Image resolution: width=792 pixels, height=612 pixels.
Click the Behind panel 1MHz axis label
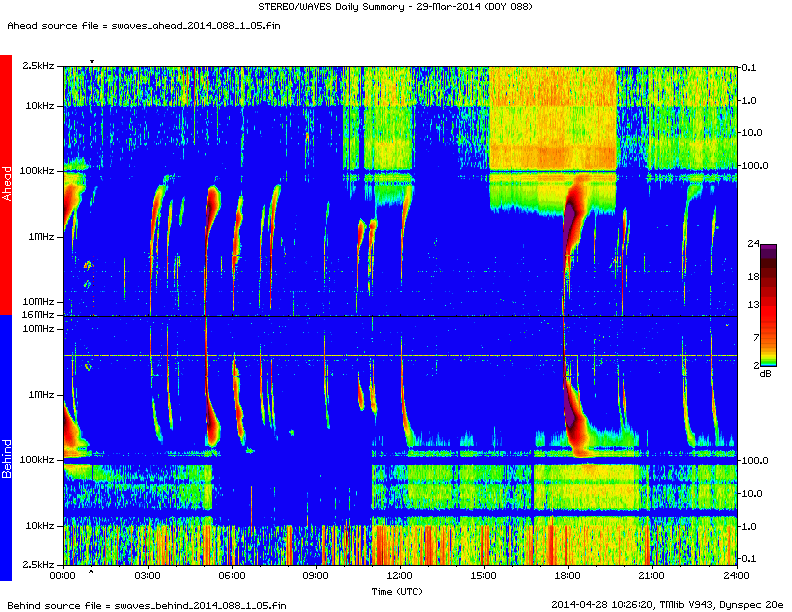41,395
